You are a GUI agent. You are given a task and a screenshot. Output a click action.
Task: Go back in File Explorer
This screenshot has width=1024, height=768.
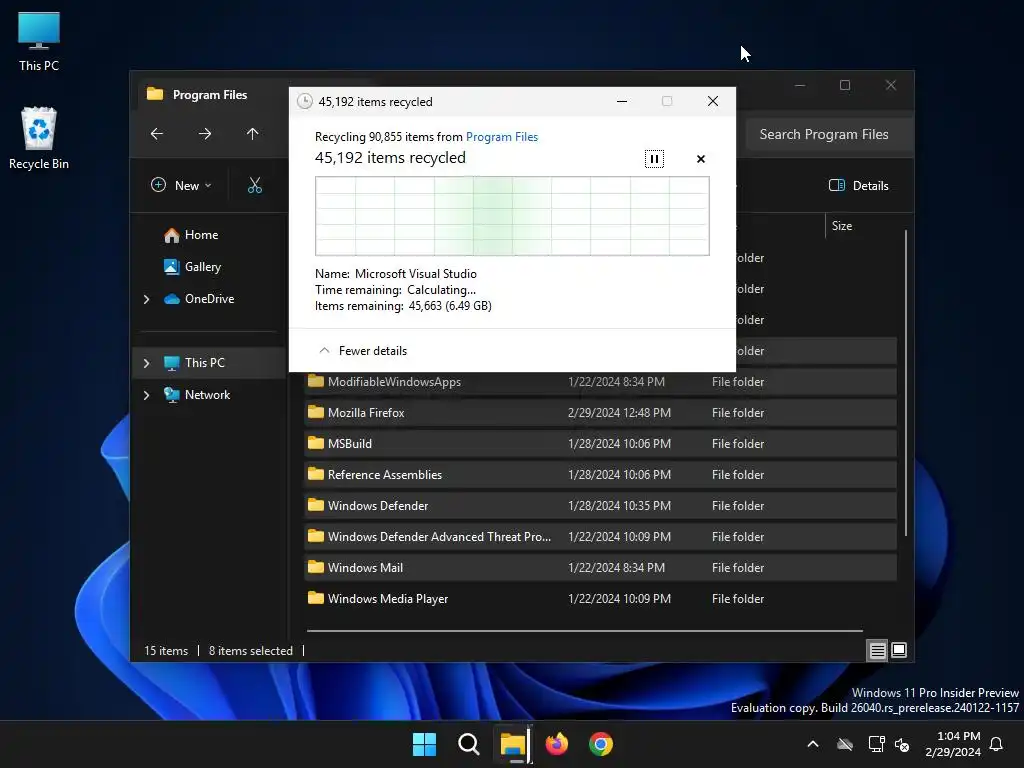pos(157,134)
